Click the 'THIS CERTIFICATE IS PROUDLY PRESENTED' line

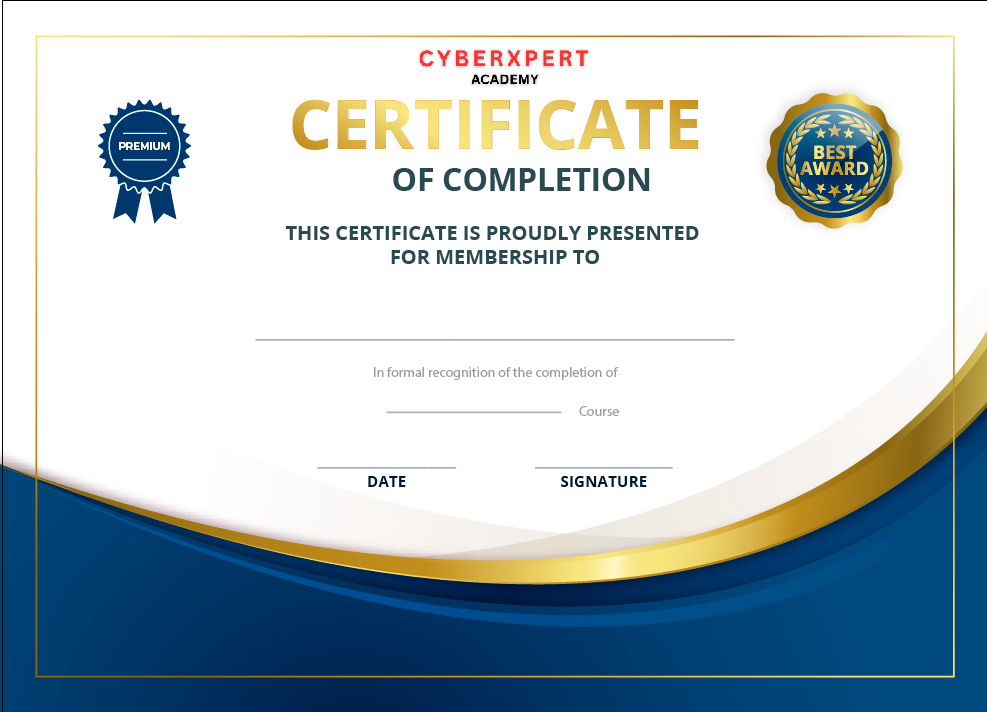click(492, 233)
